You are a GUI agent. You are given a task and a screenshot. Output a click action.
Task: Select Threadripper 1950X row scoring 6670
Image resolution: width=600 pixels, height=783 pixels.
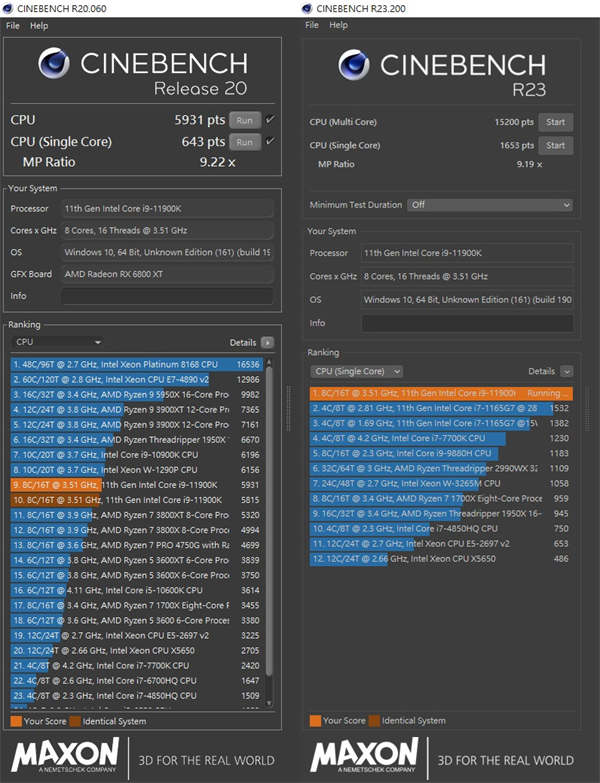click(137, 440)
